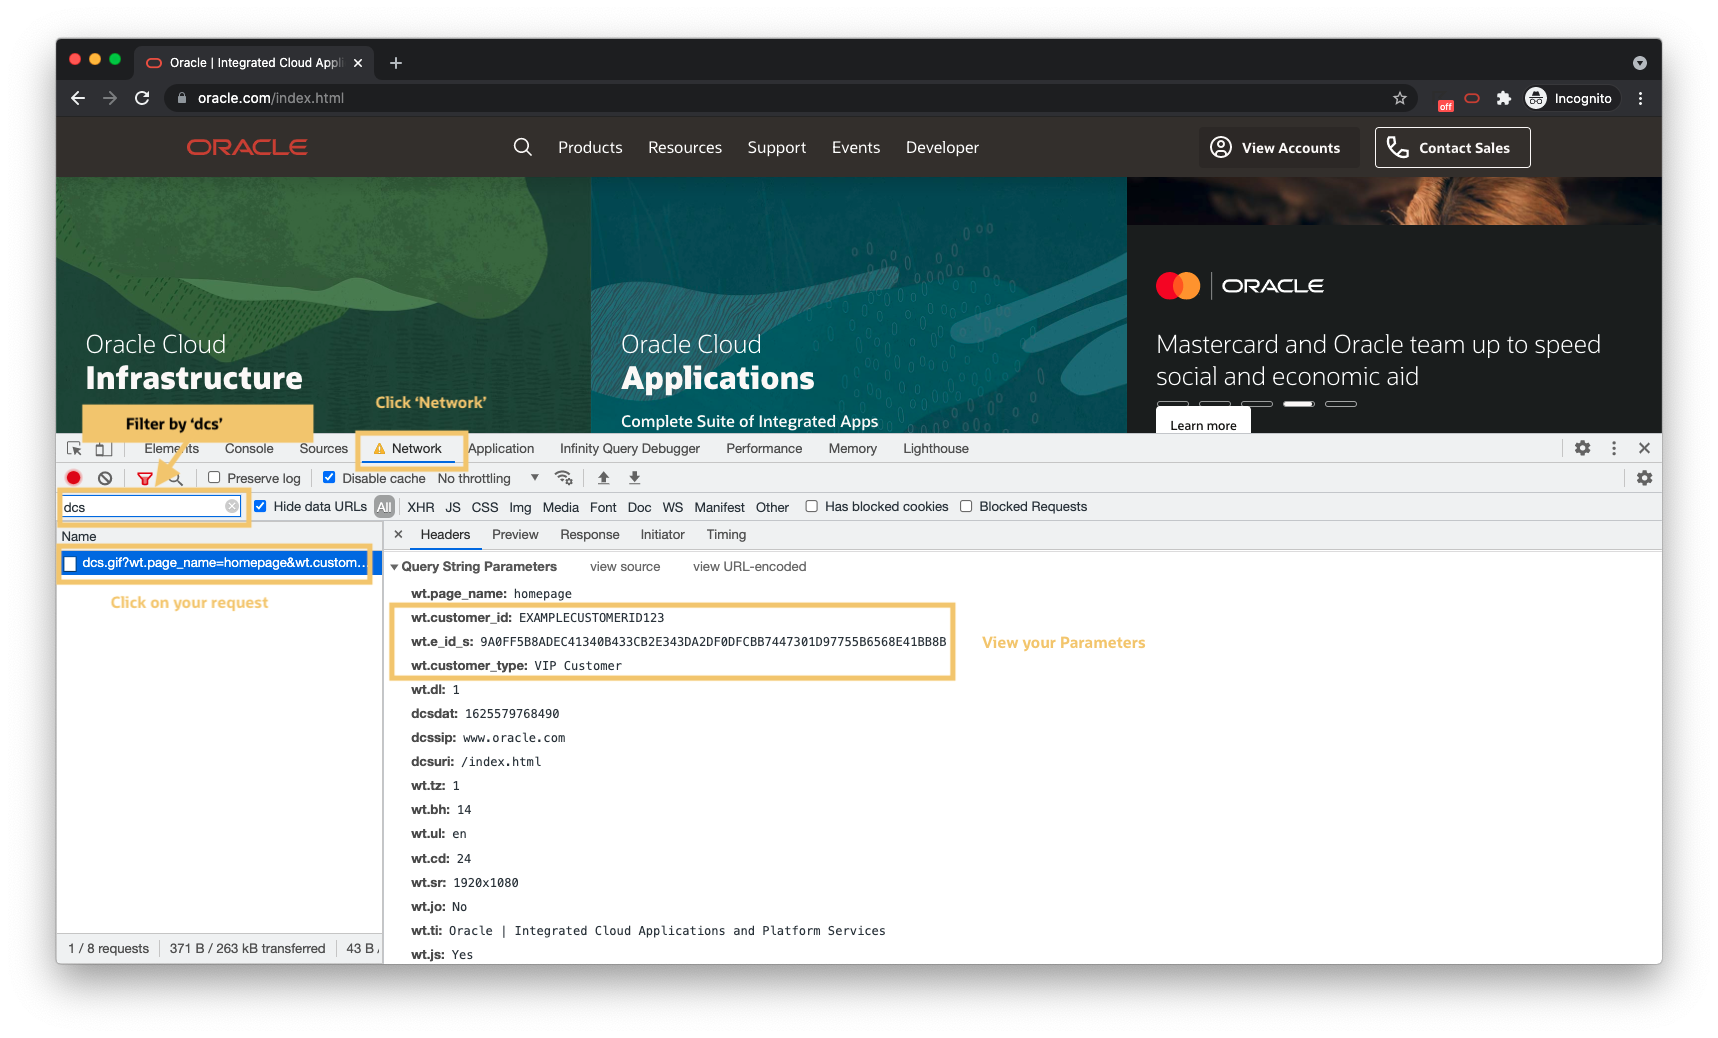Uncheck Hide data URLs

[260, 506]
